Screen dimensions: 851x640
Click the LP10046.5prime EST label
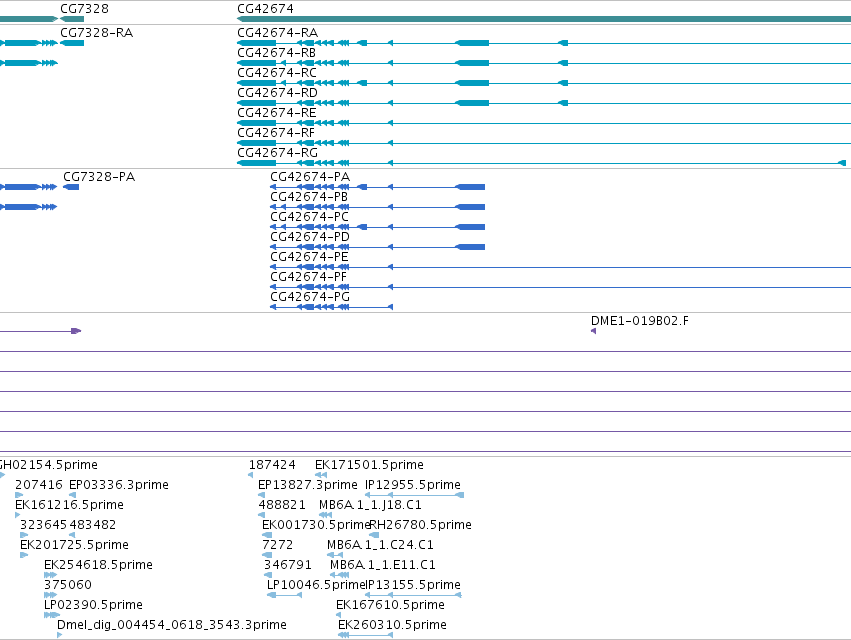coord(315,585)
